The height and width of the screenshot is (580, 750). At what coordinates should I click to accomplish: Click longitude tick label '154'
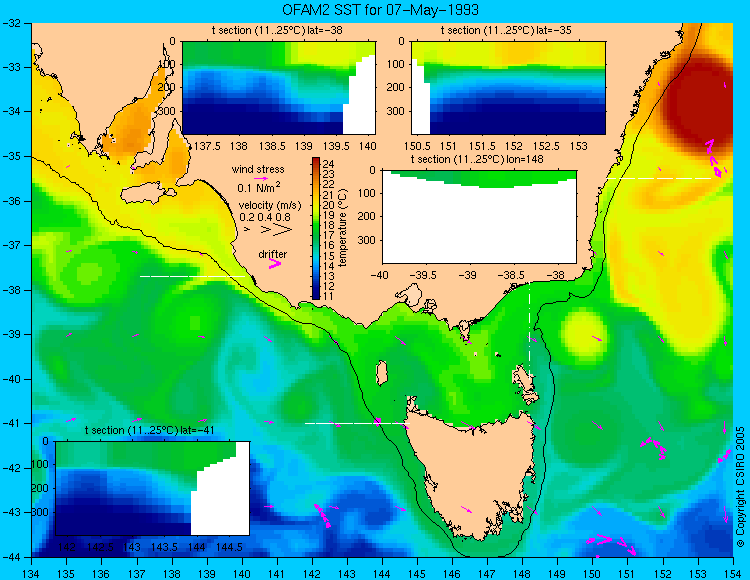[732, 573]
